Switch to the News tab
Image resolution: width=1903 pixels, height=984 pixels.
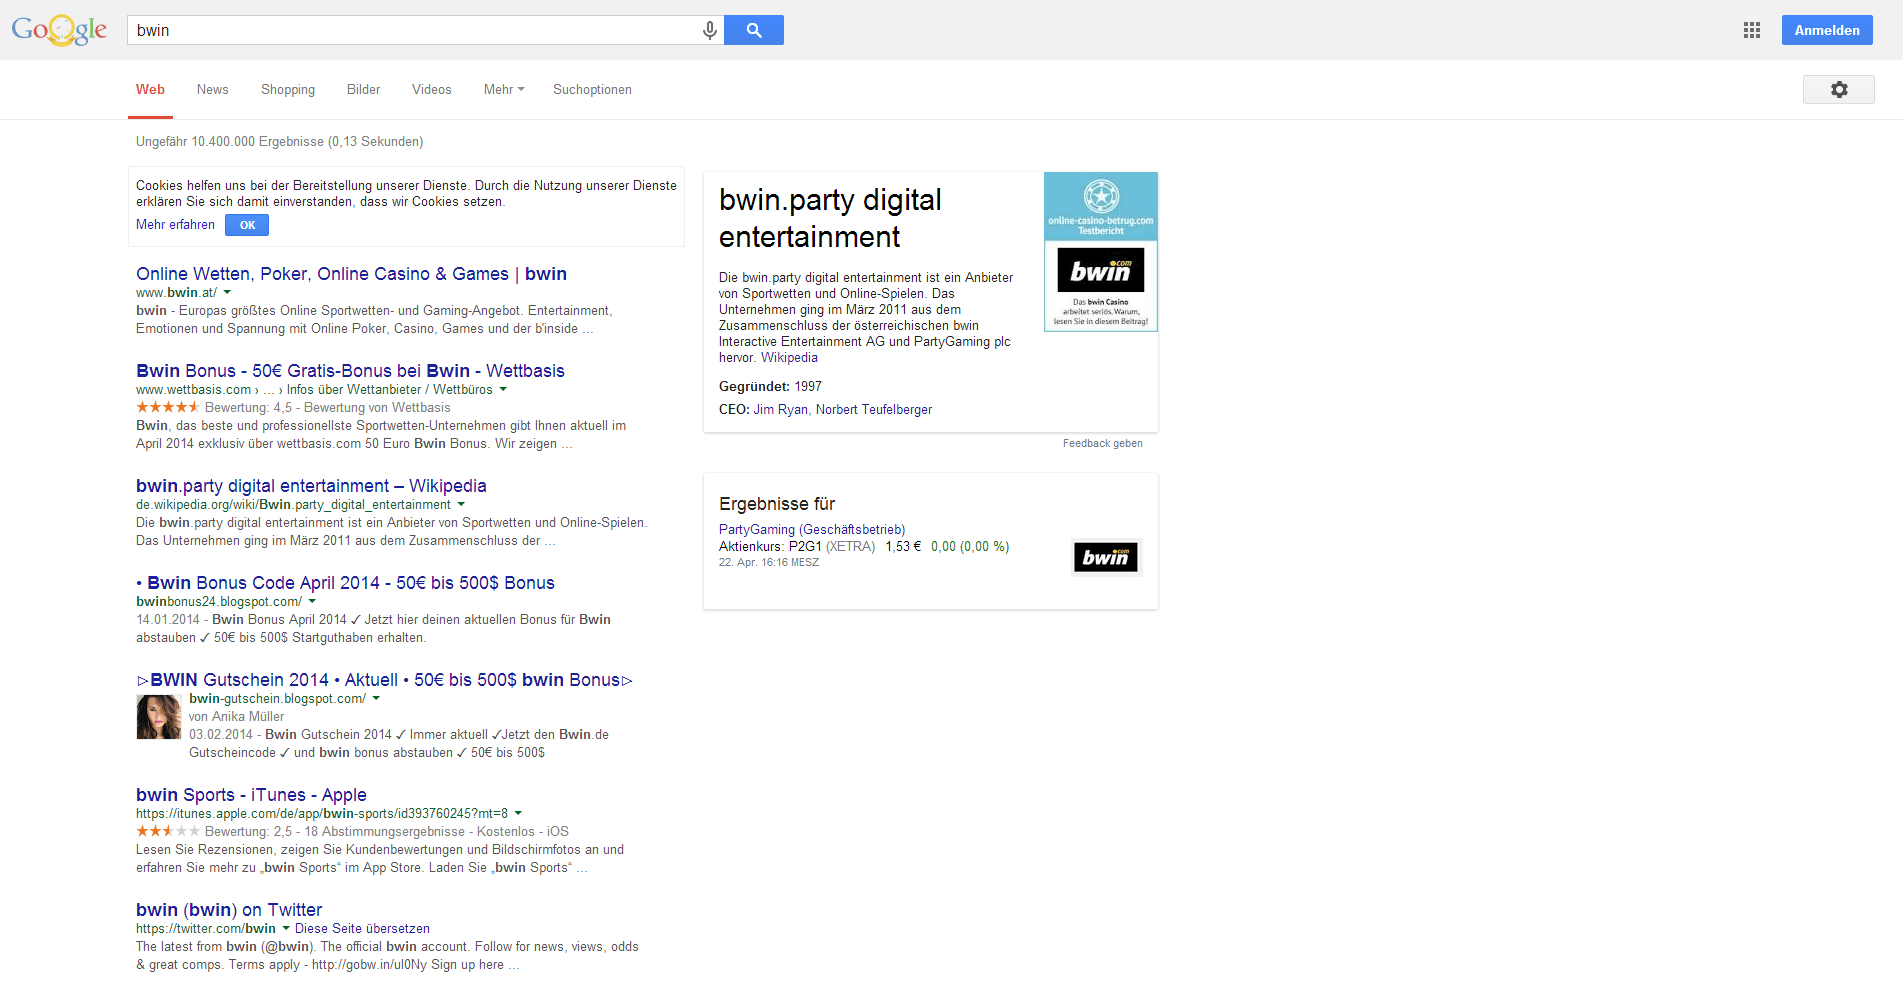pyautogui.click(x=213, y=89)
